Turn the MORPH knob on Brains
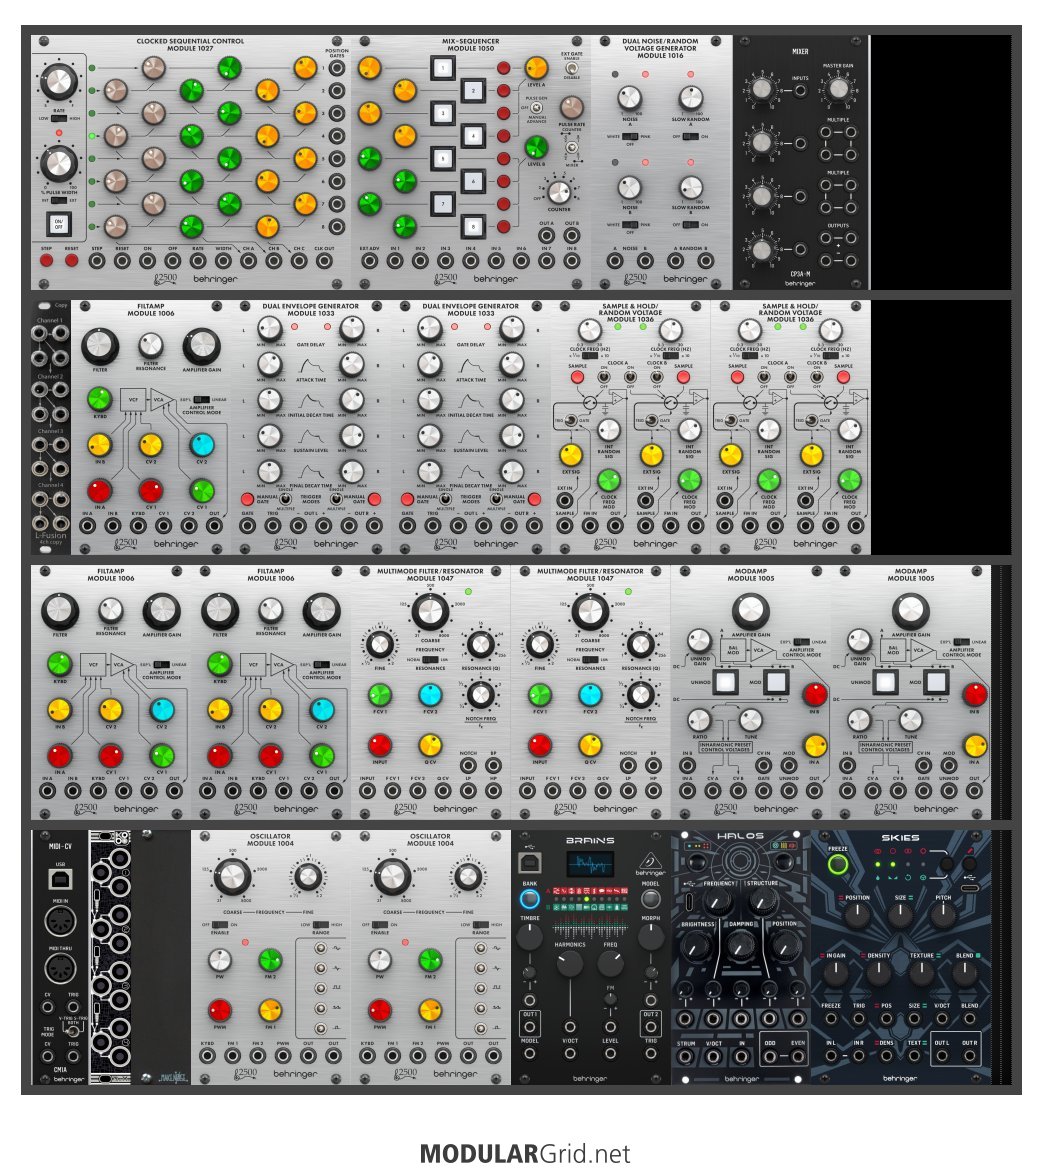1052x1175 pixels. pos(650,936)
